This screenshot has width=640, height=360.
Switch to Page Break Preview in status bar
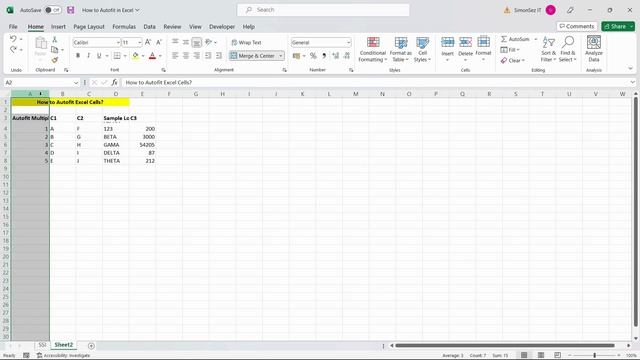coord(557,355)
